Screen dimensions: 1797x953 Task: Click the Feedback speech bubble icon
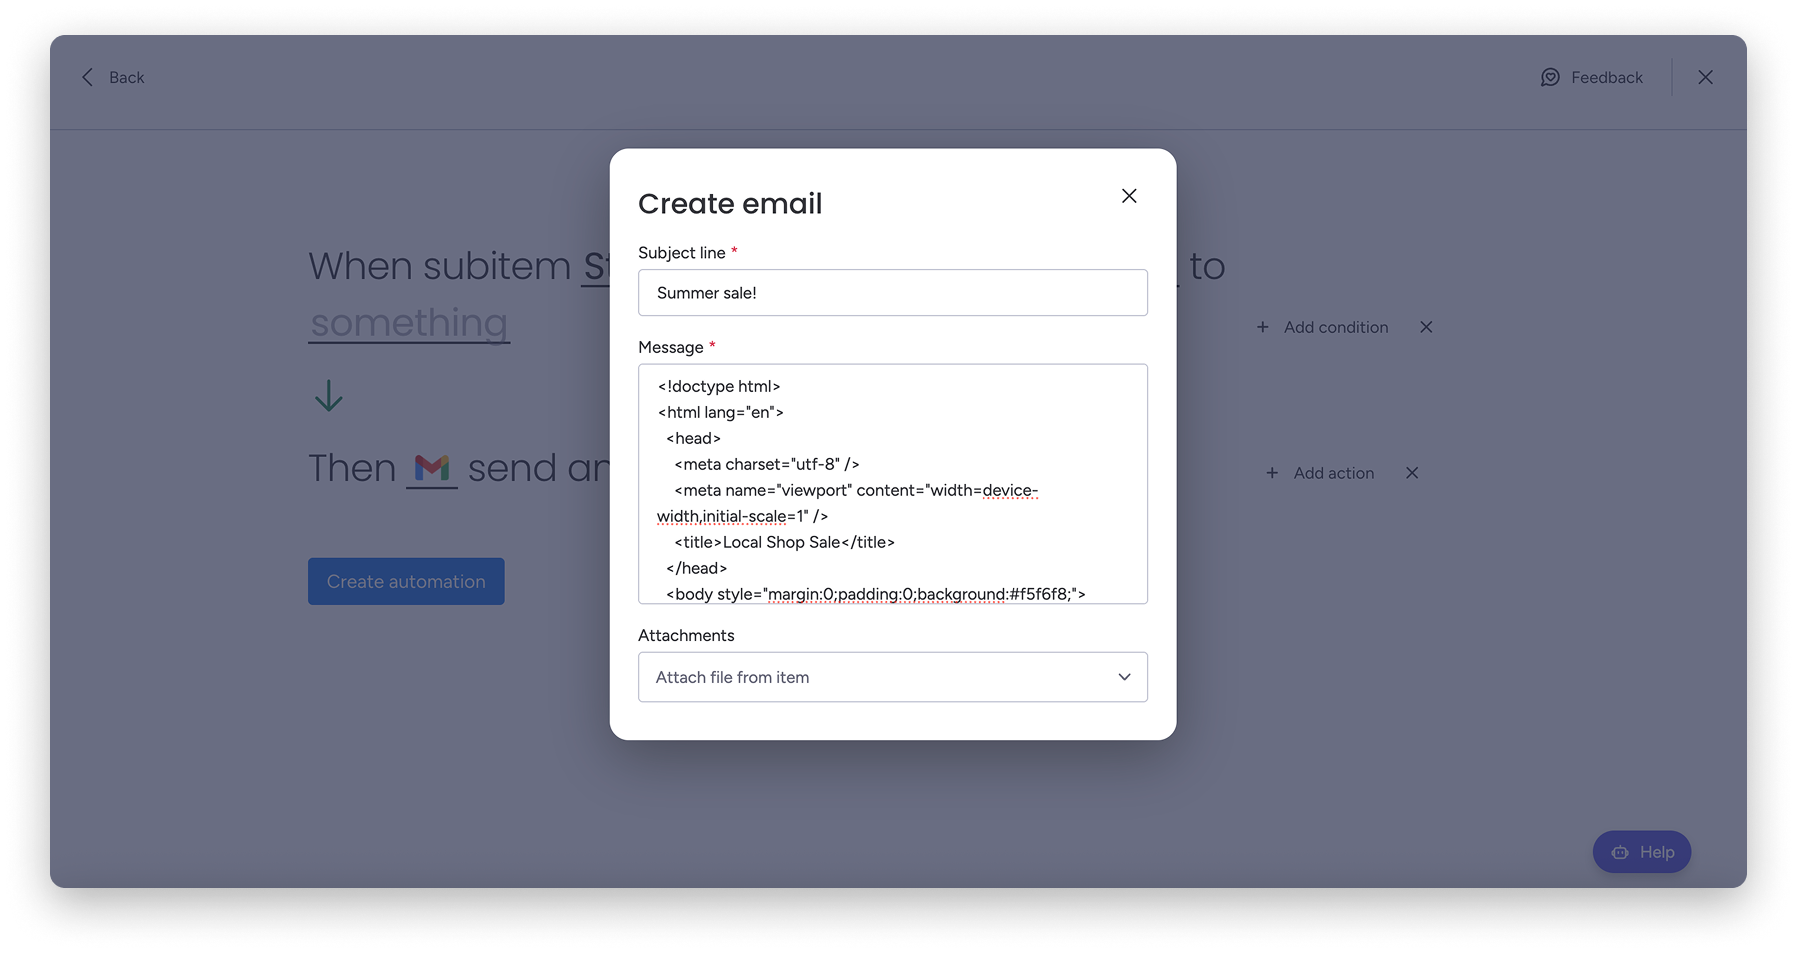pos(1549,77)
